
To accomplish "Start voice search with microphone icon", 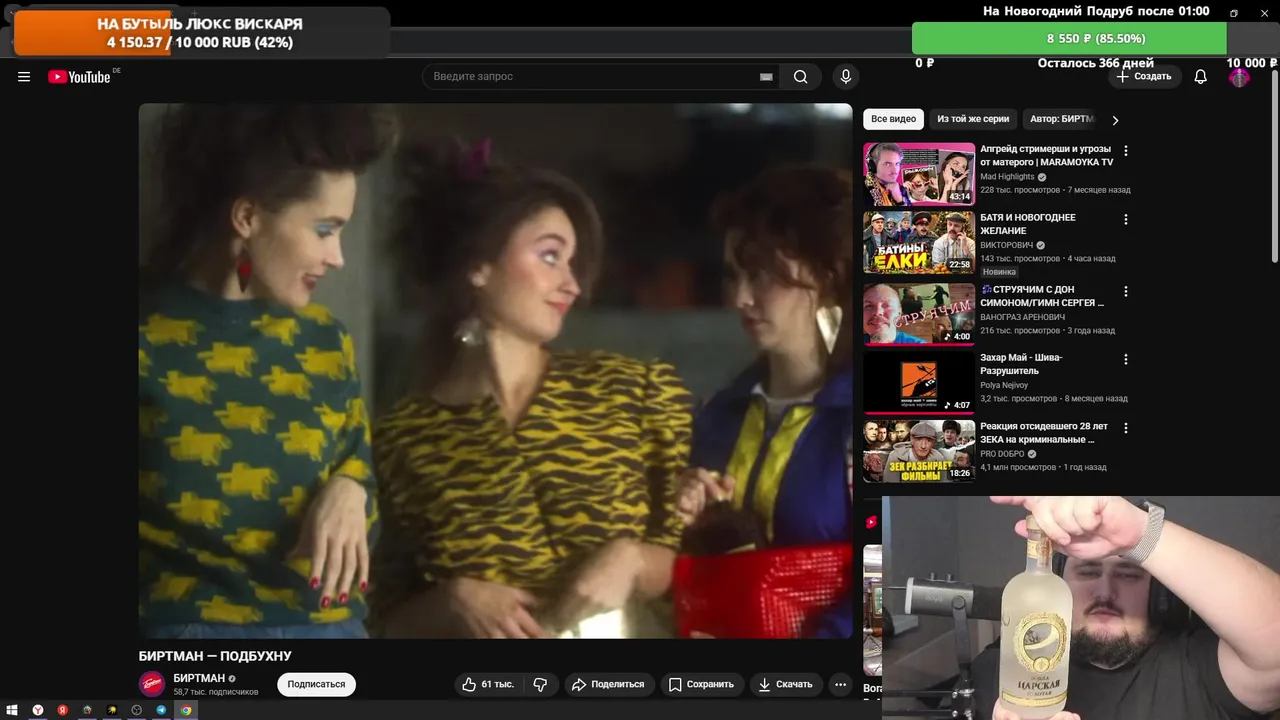I will tap(846, 77).
